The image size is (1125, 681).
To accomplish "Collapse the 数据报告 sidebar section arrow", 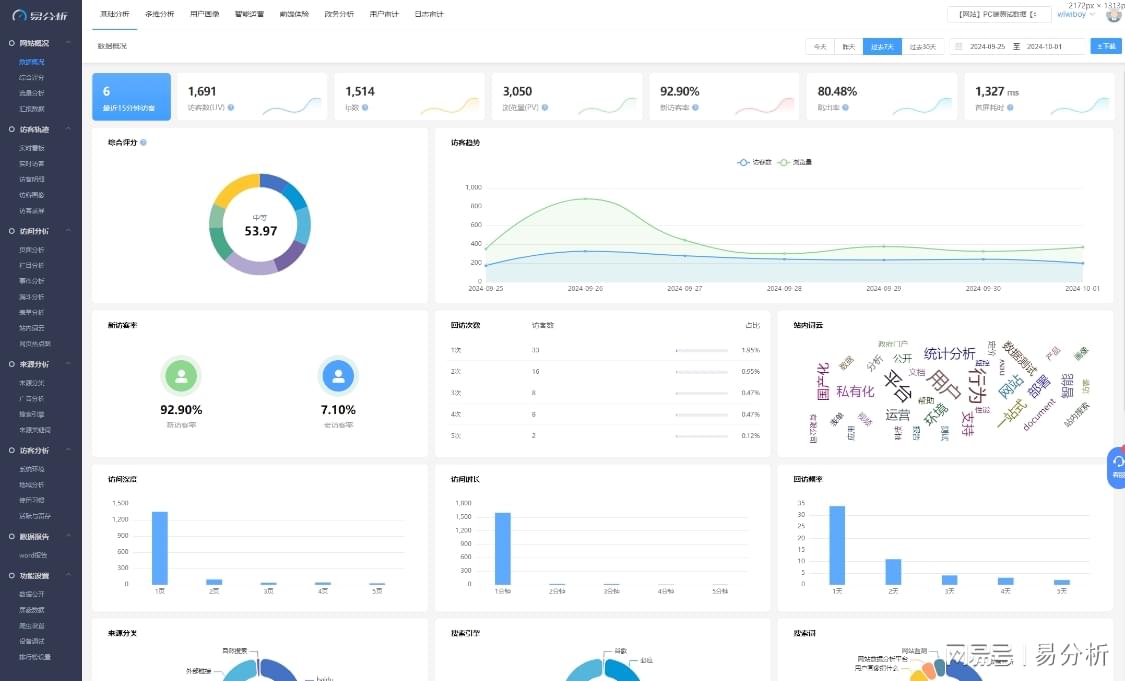I will tap(68, 537).
